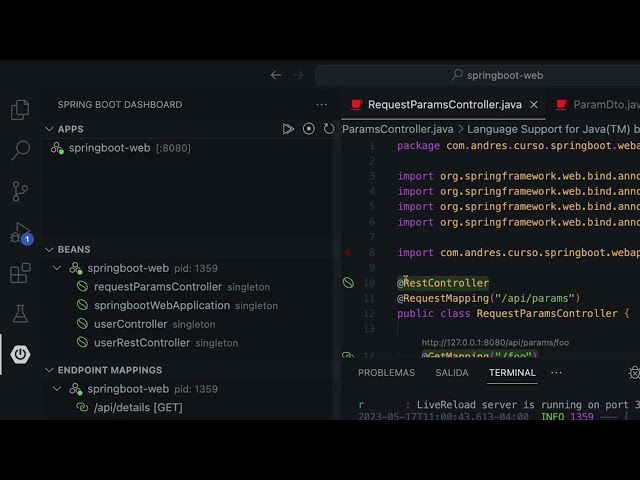Click the bean icon beside line 10
The width and height of the screenshot is (640, 480).
tap(348, 282)
